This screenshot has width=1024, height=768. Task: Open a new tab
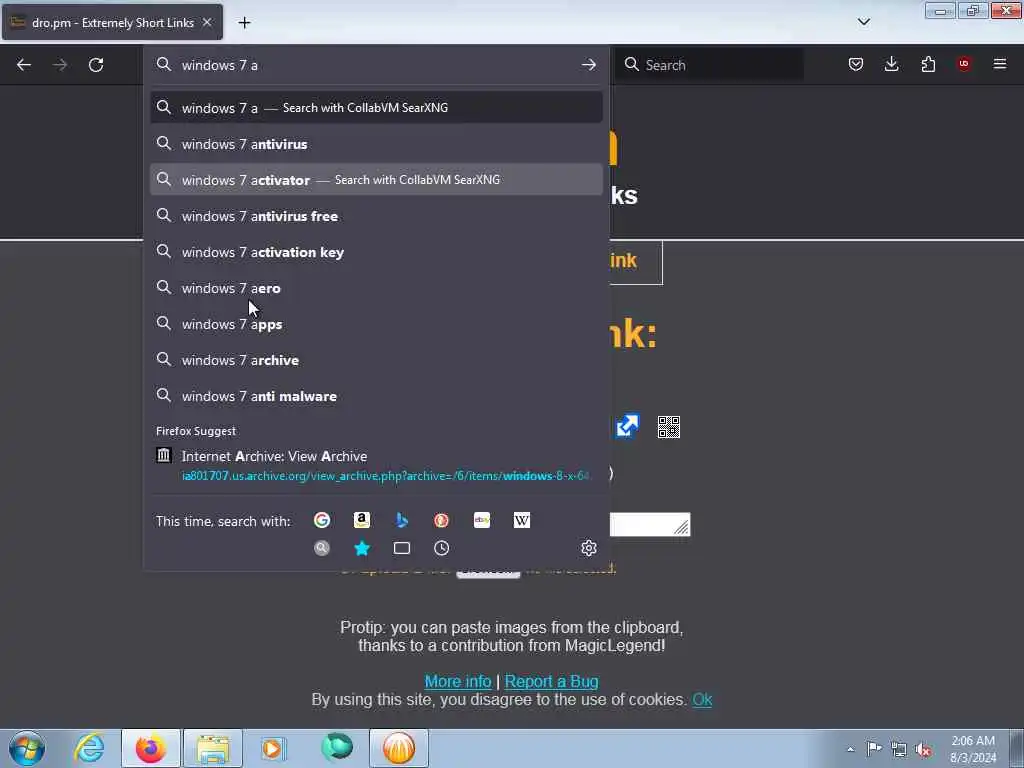click(244, 22)
